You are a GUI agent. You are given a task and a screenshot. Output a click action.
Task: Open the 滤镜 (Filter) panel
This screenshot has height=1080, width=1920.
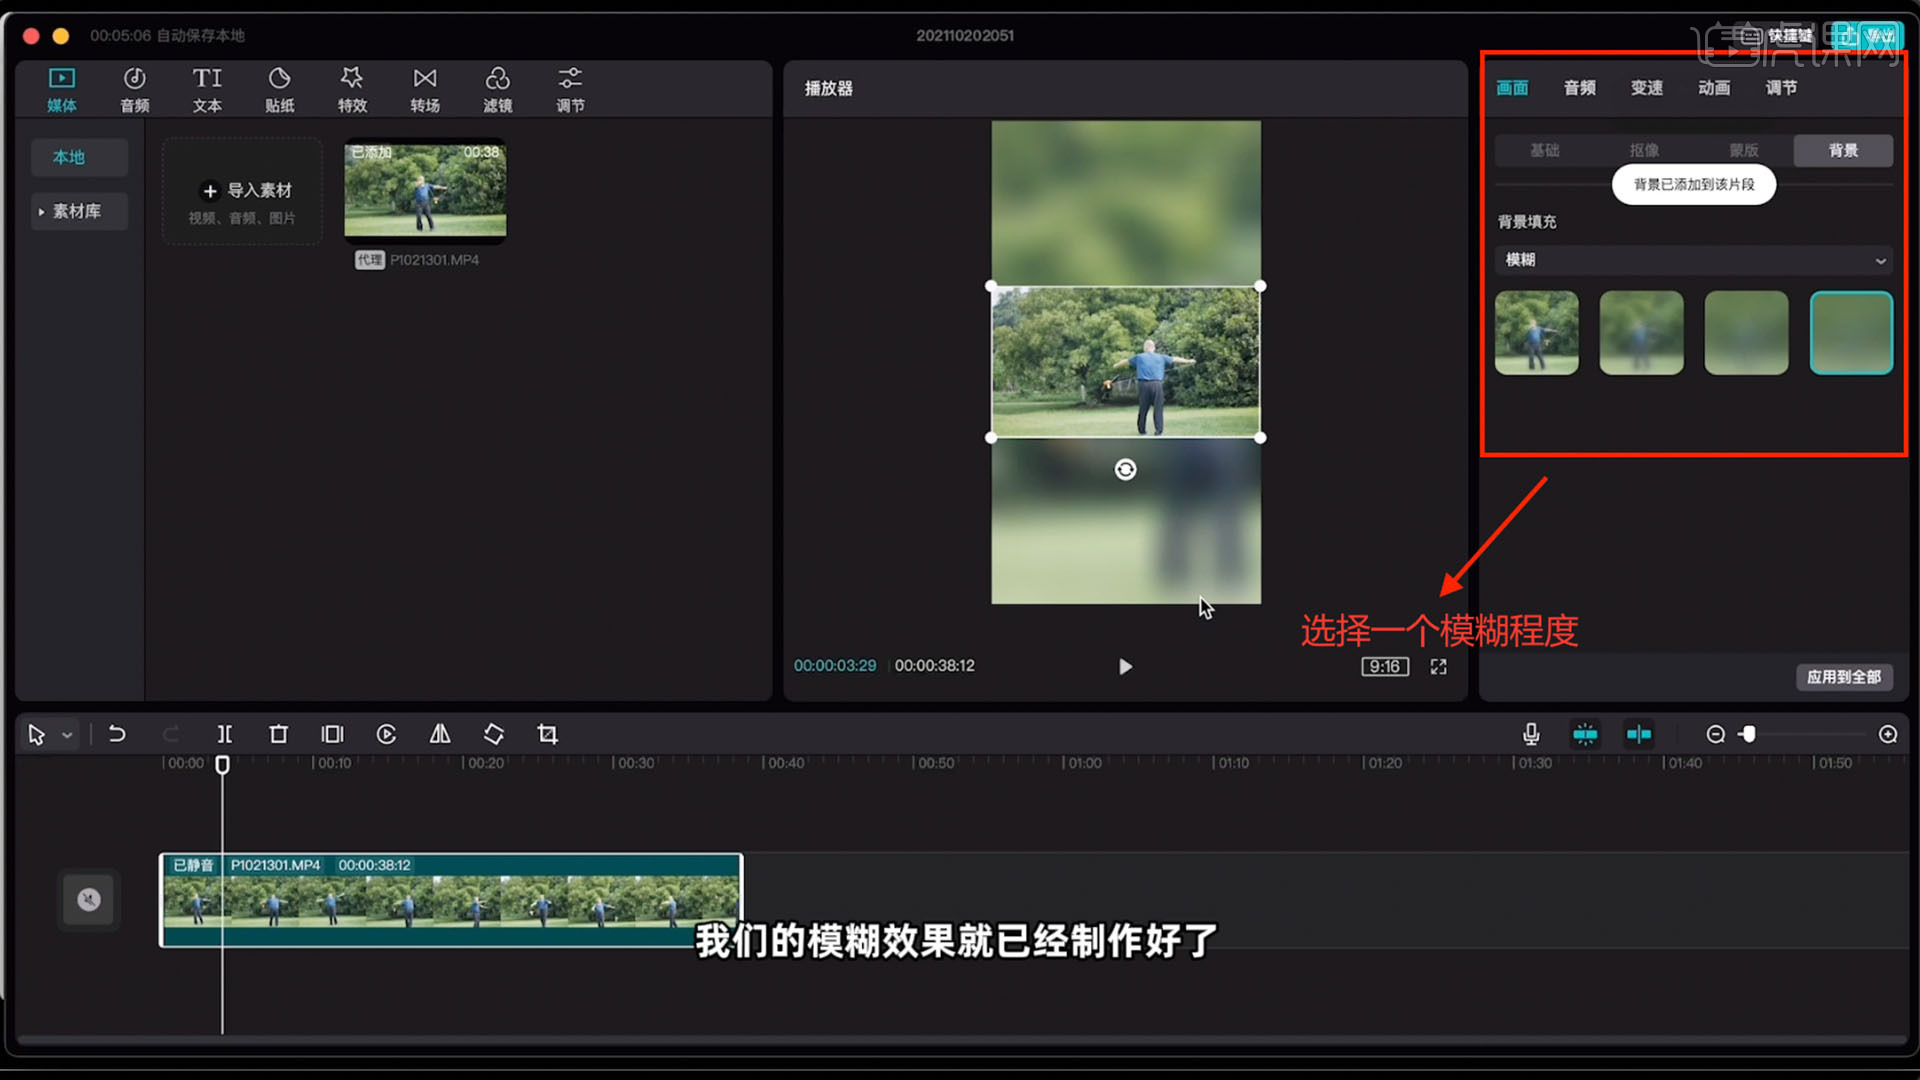point(497,88)
